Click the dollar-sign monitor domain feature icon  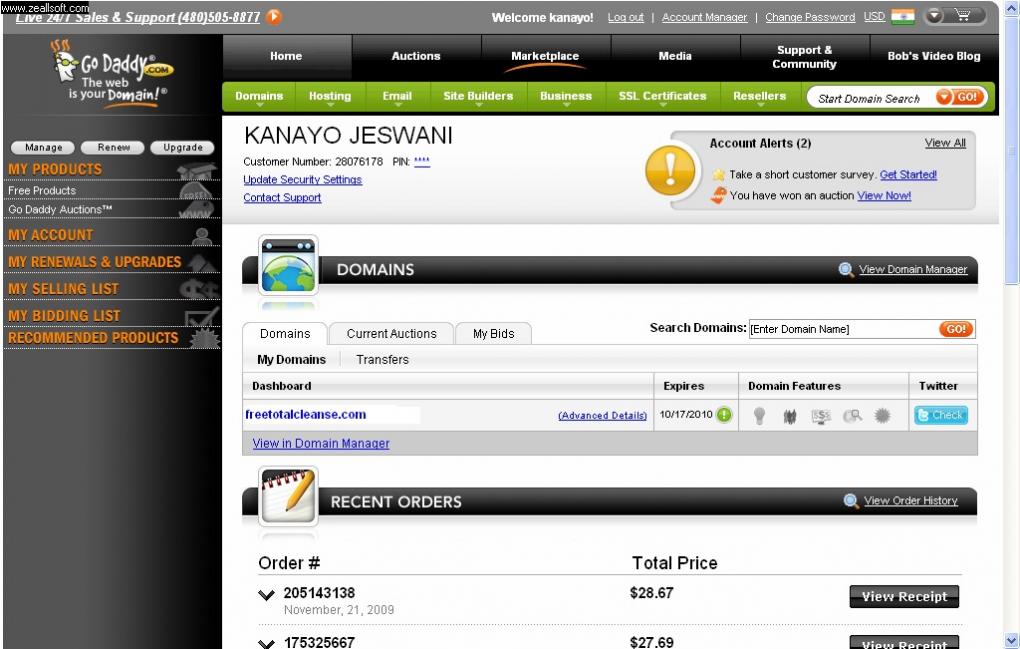(821, 416)
